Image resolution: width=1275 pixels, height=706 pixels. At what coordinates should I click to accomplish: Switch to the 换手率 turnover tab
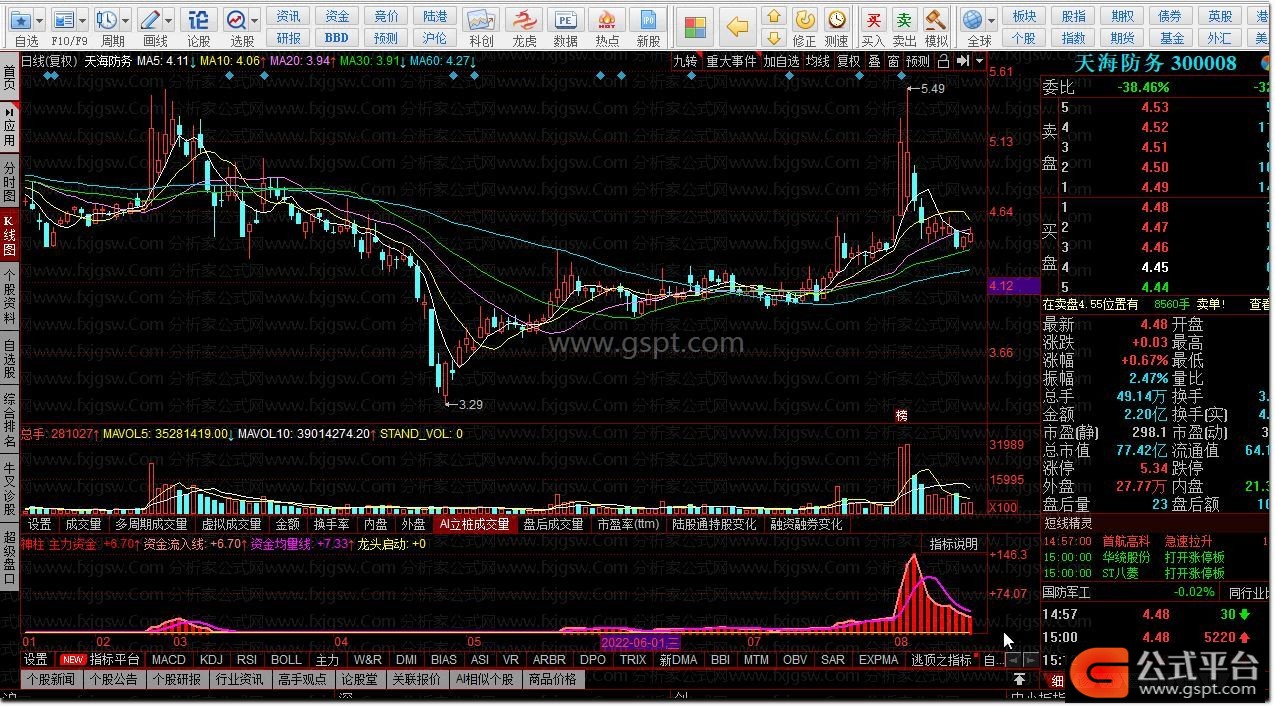pos(332,524)
